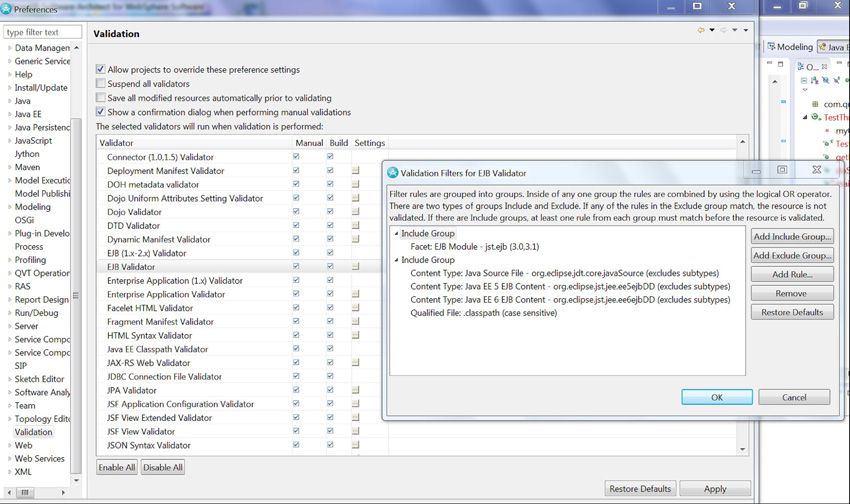Collapse the second Include Group with Content Types

396,260
